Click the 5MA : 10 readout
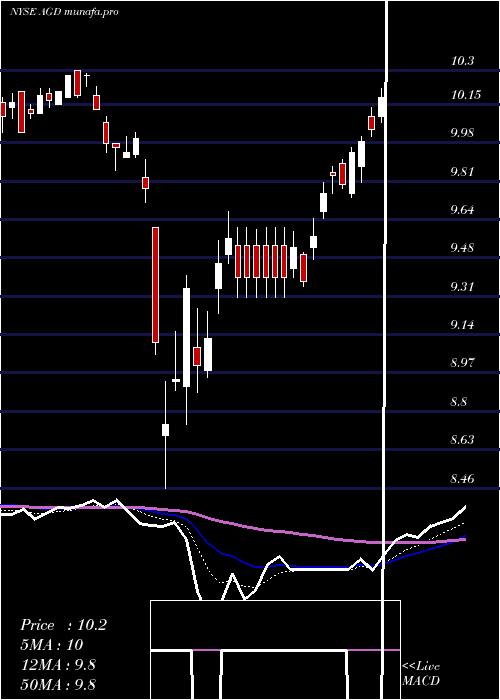500x700 pixels. click(52, 645)
